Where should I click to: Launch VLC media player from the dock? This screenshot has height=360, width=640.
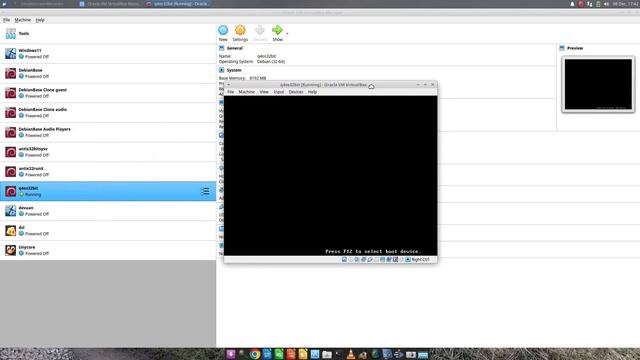pyautogui.click(x=351, y=354)
